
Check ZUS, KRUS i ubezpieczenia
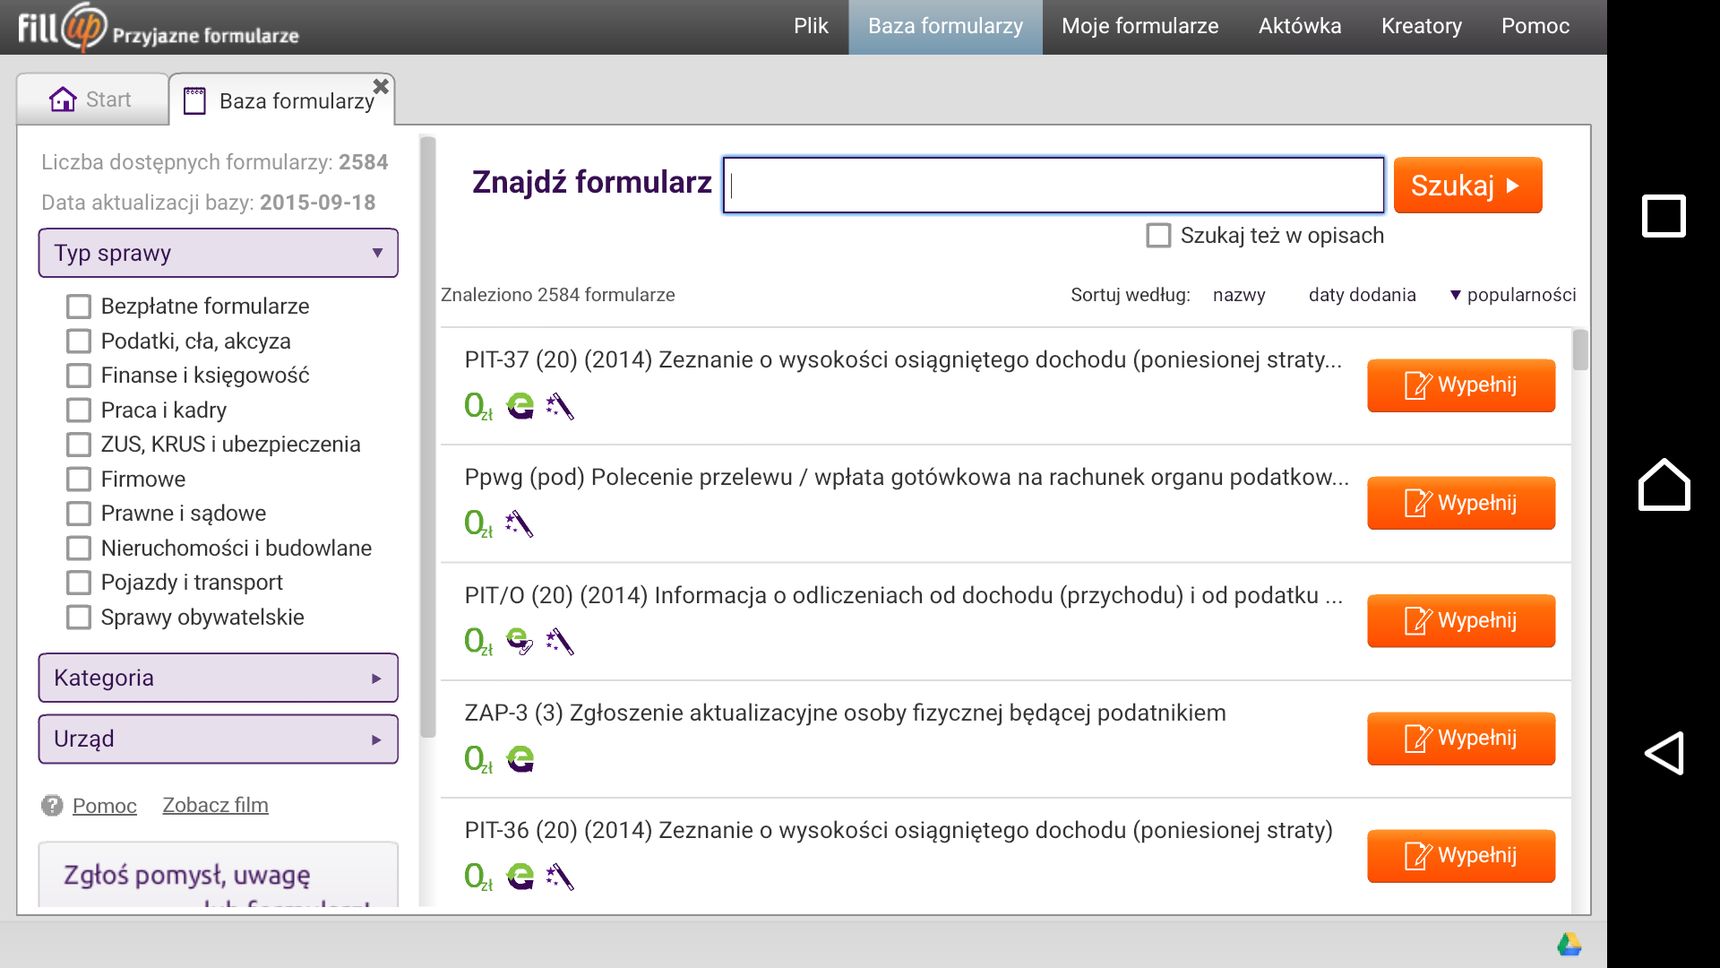click(x=78, y=444)
